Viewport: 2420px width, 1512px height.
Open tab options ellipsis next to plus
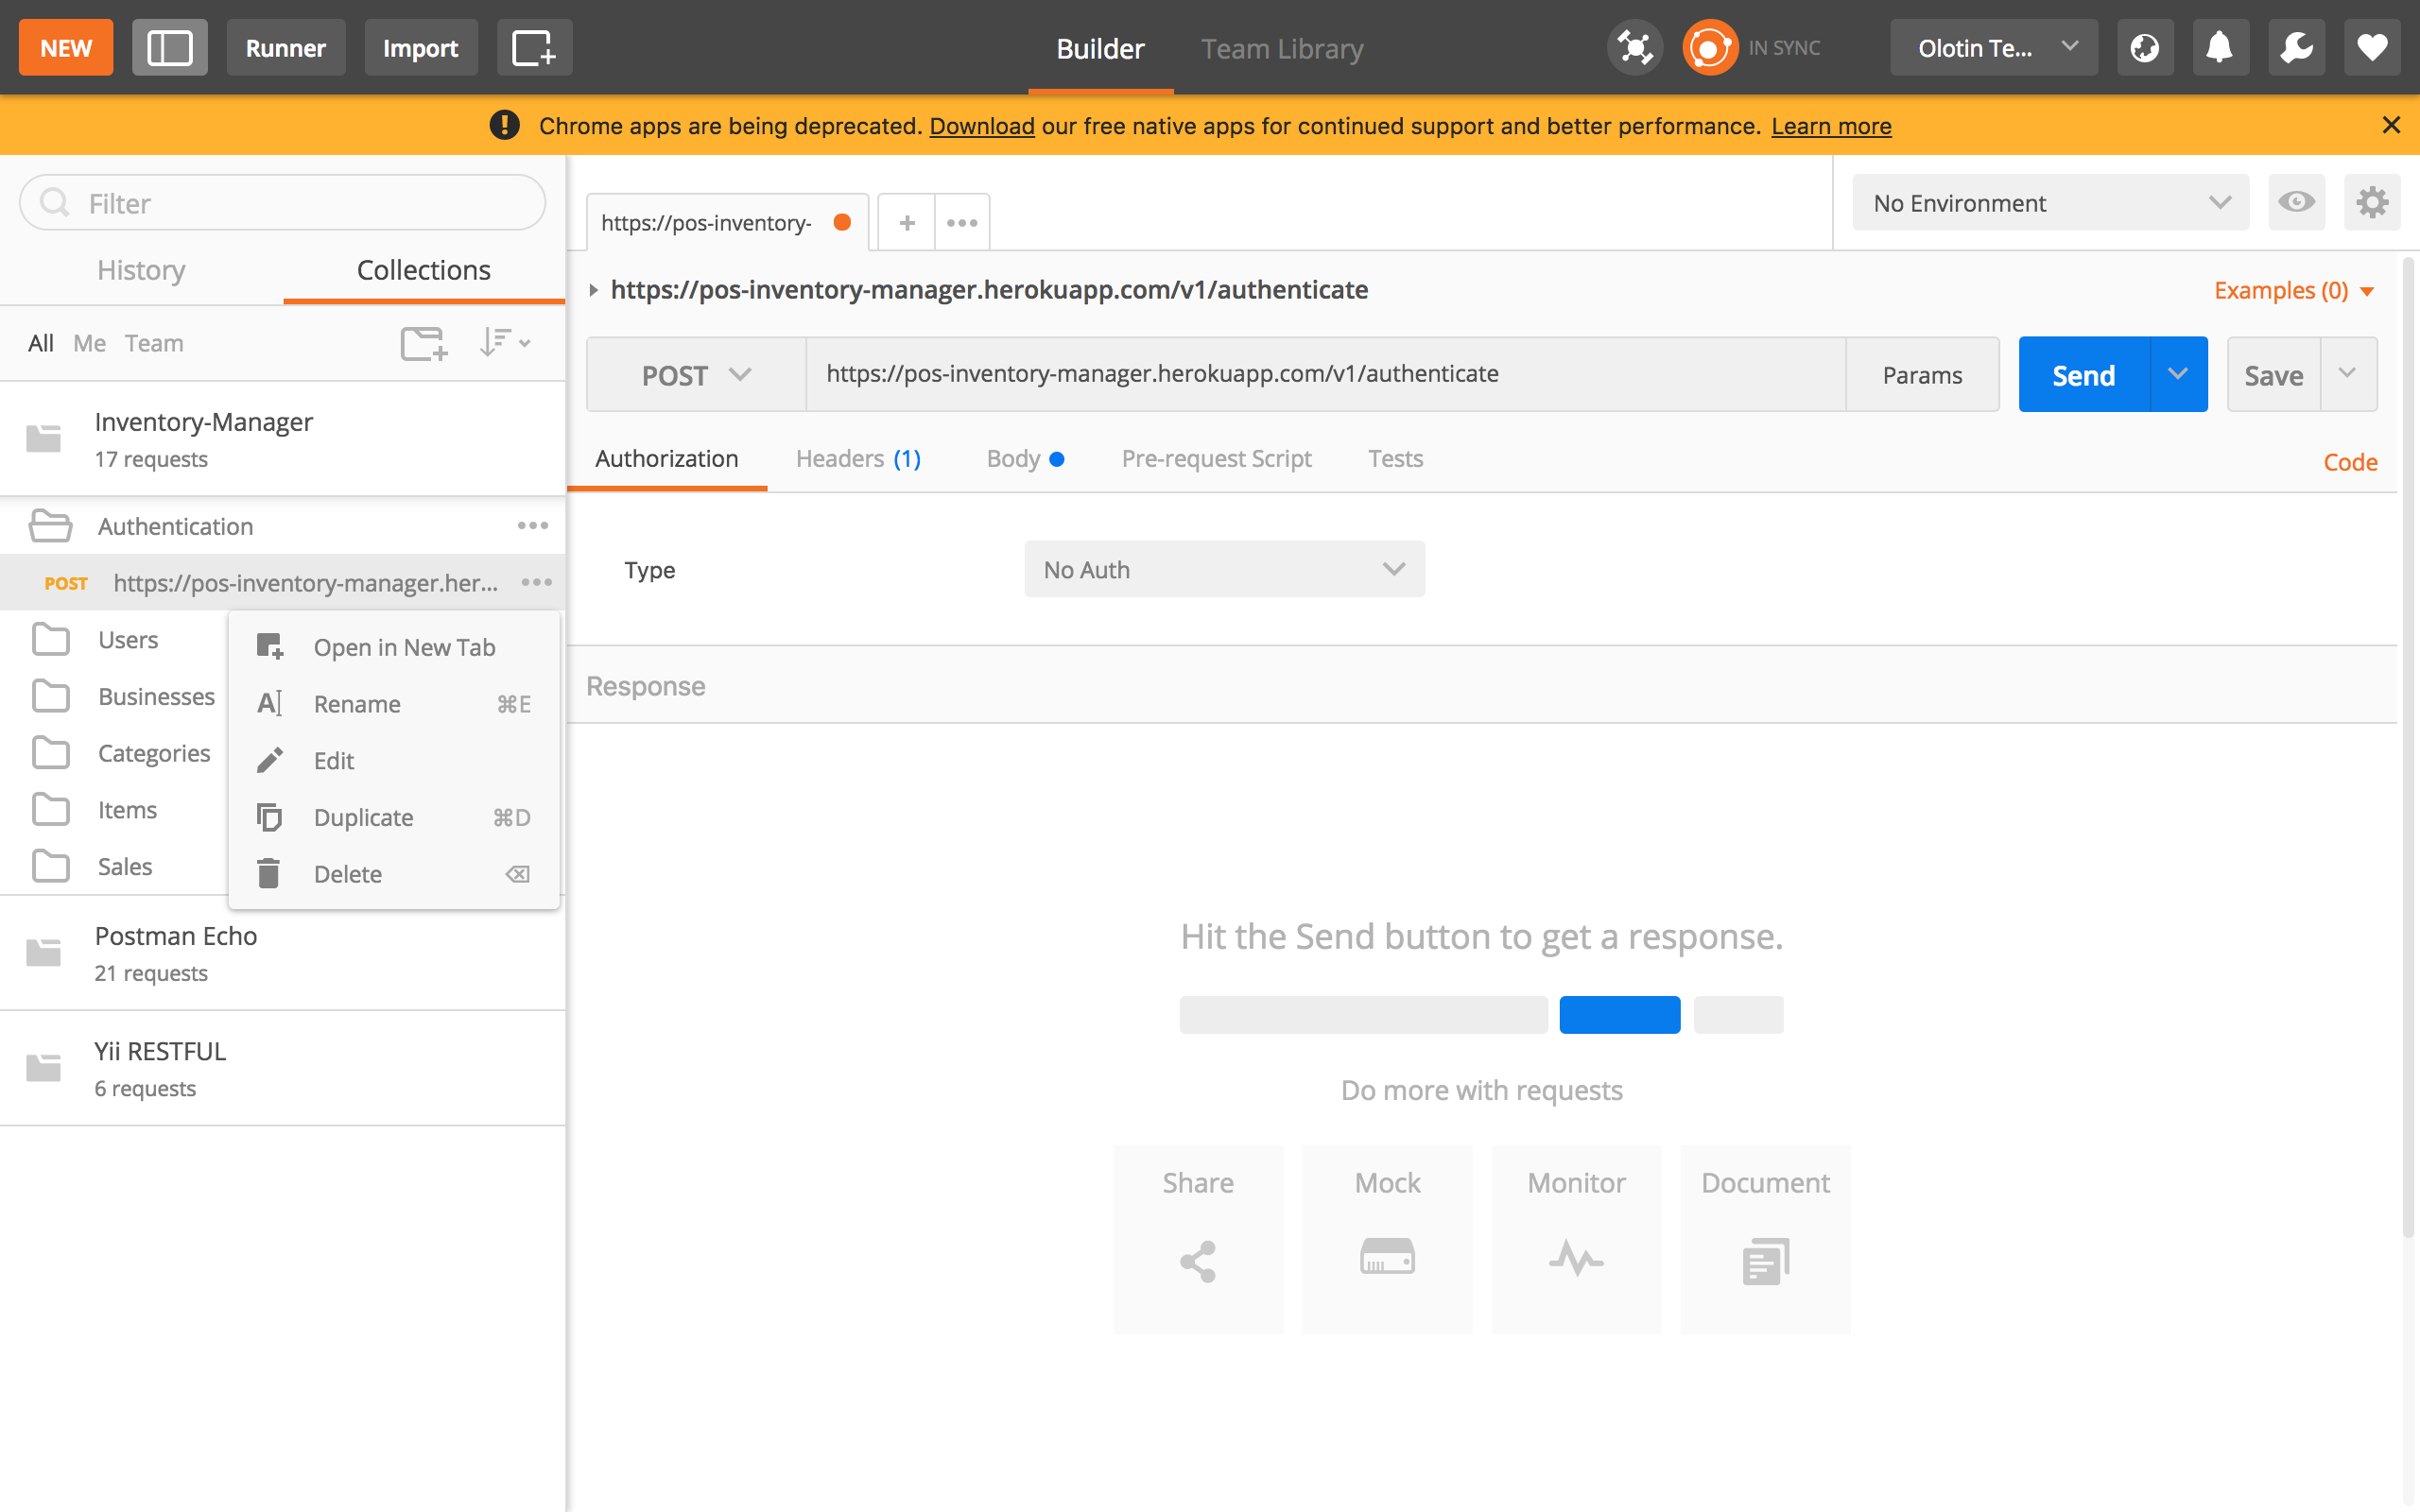[962, 222]
